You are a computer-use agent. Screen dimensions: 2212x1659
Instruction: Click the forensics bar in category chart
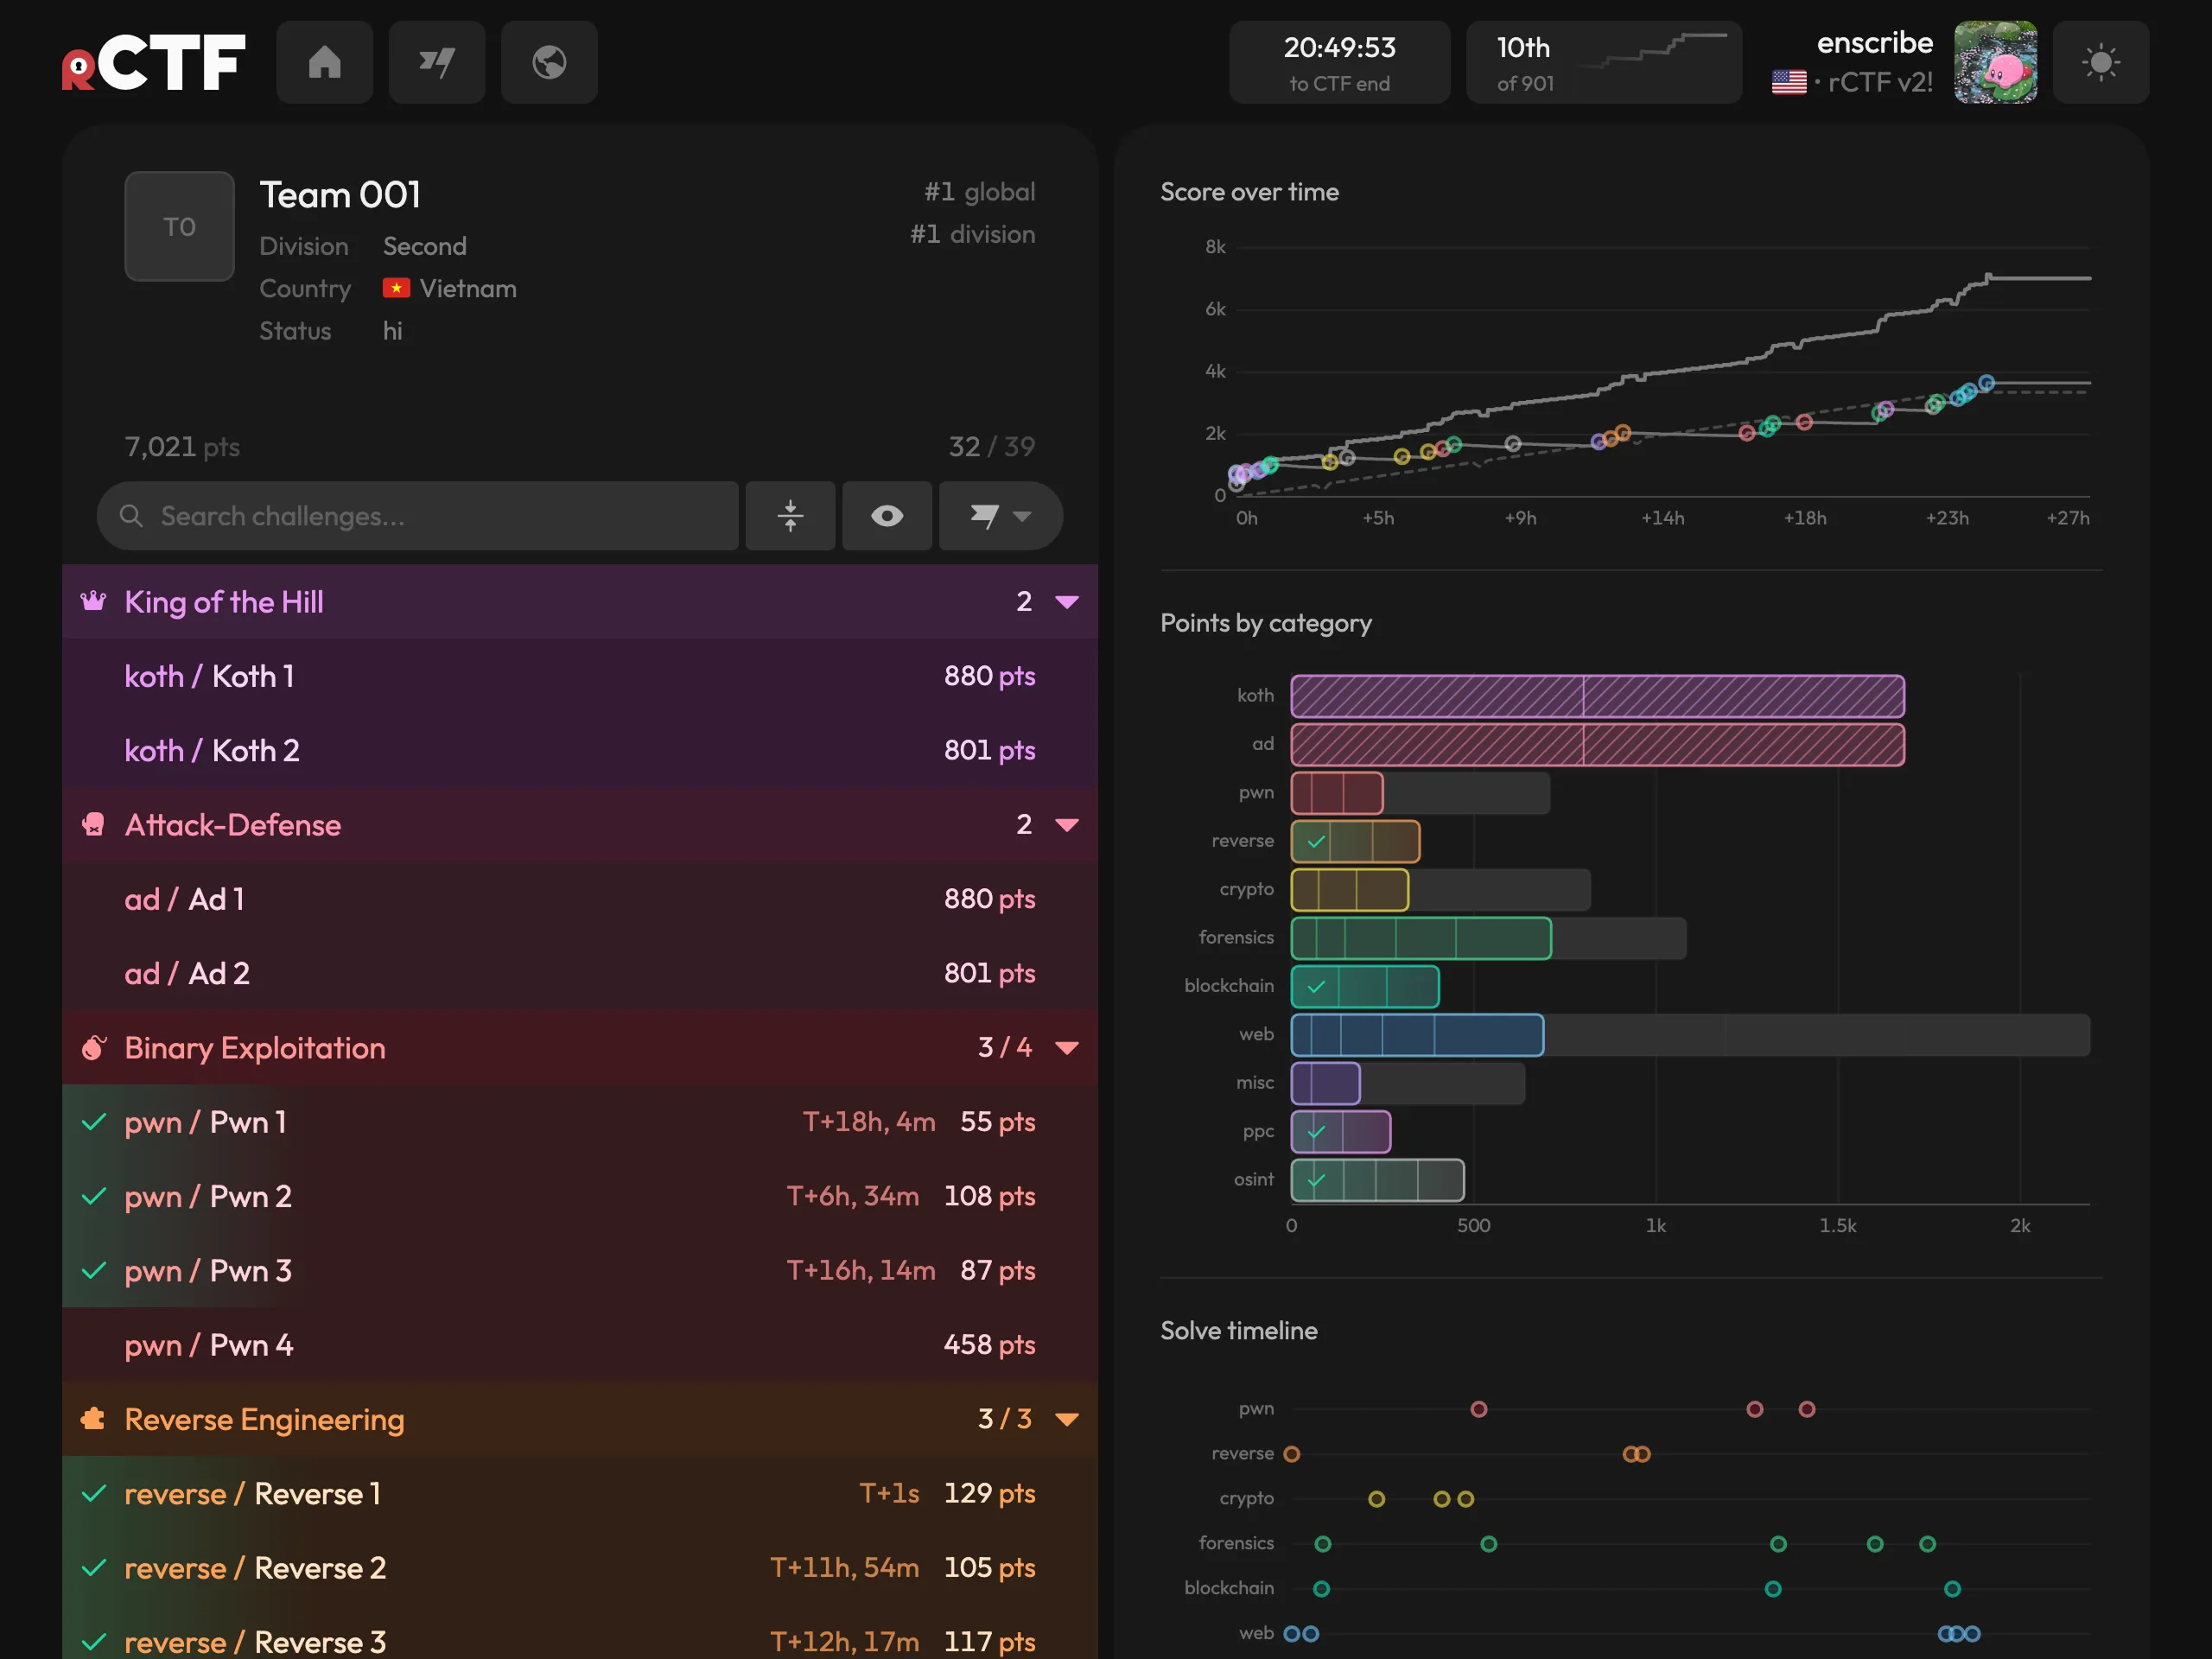click(x=1421, y=938)
